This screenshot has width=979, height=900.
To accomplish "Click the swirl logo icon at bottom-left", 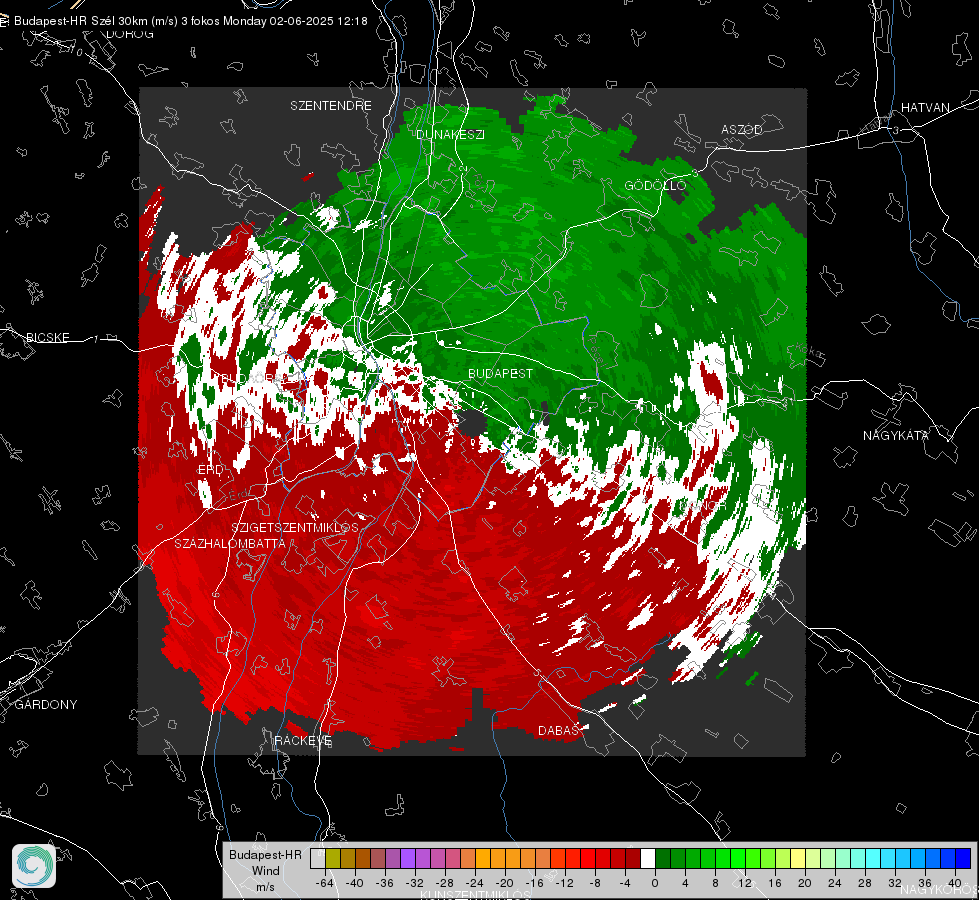I will [x=34, y=866].
